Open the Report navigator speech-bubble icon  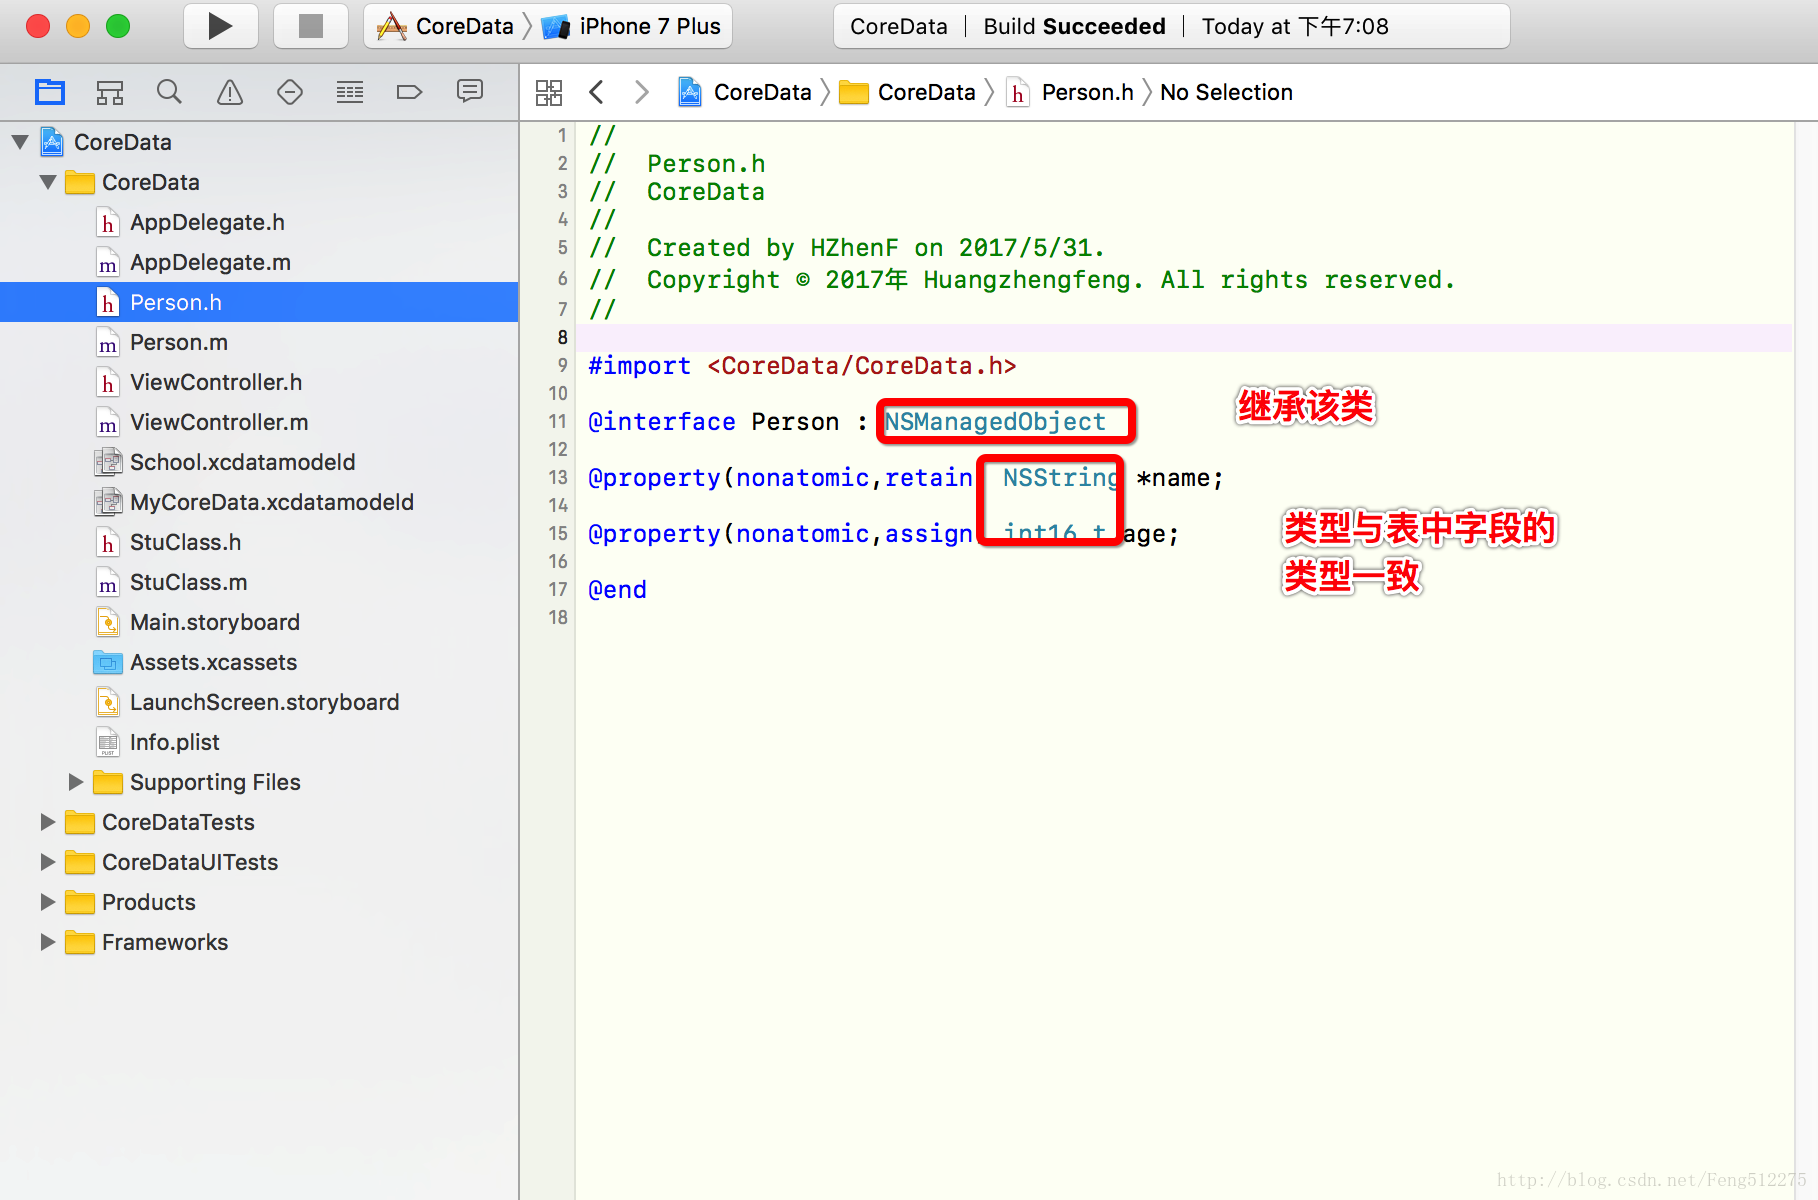click(x=470, y=92)
